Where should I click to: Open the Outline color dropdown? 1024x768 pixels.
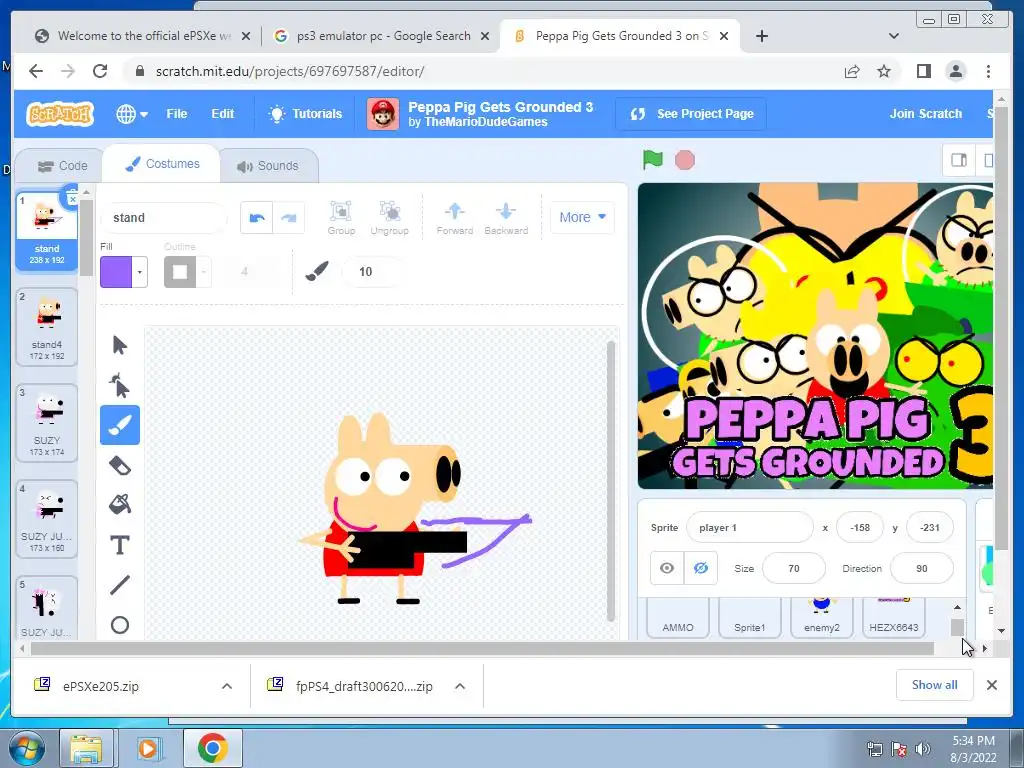(x=204, y=272)
